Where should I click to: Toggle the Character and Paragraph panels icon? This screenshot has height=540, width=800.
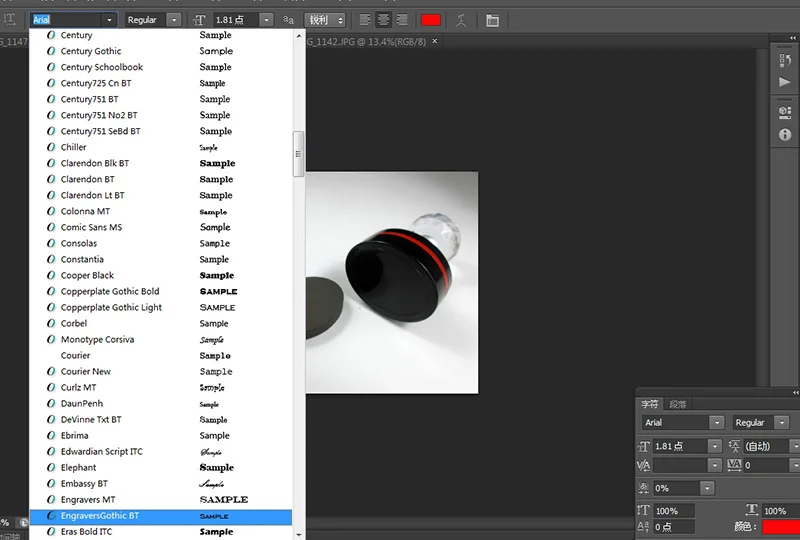click(x=493, y=20)
